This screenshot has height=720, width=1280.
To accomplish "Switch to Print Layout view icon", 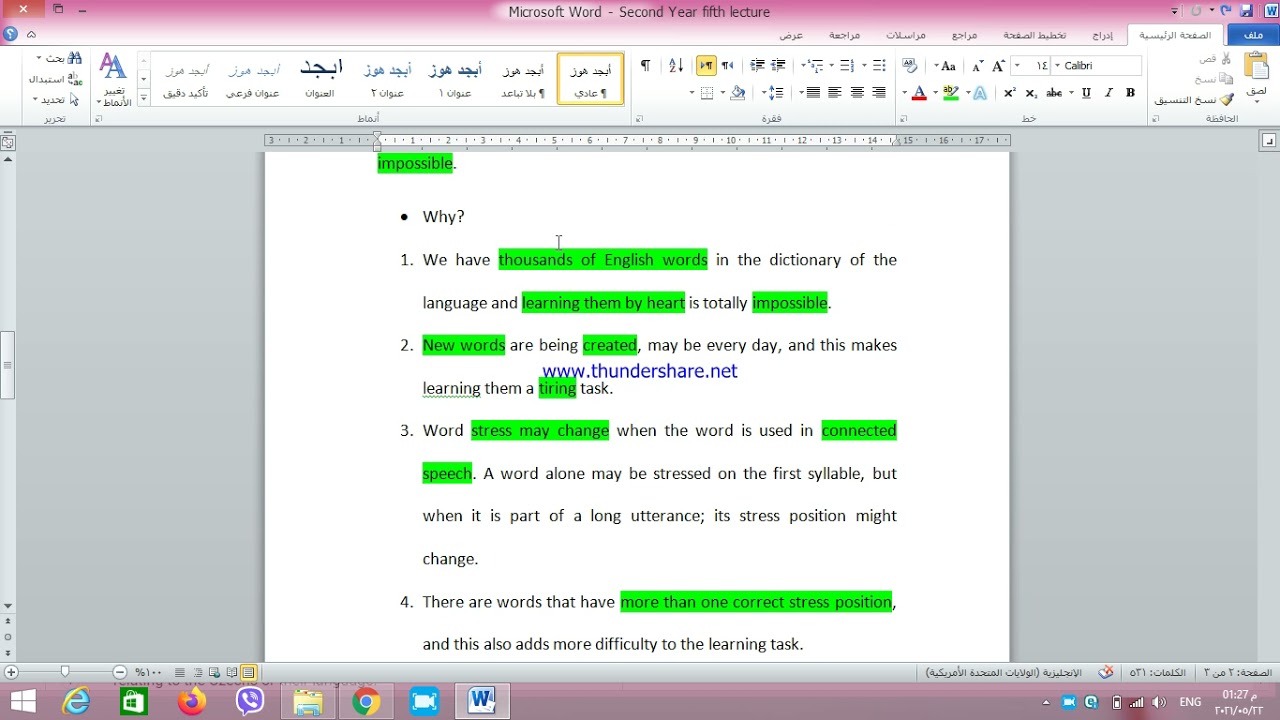I will click(x=248, y=673).
